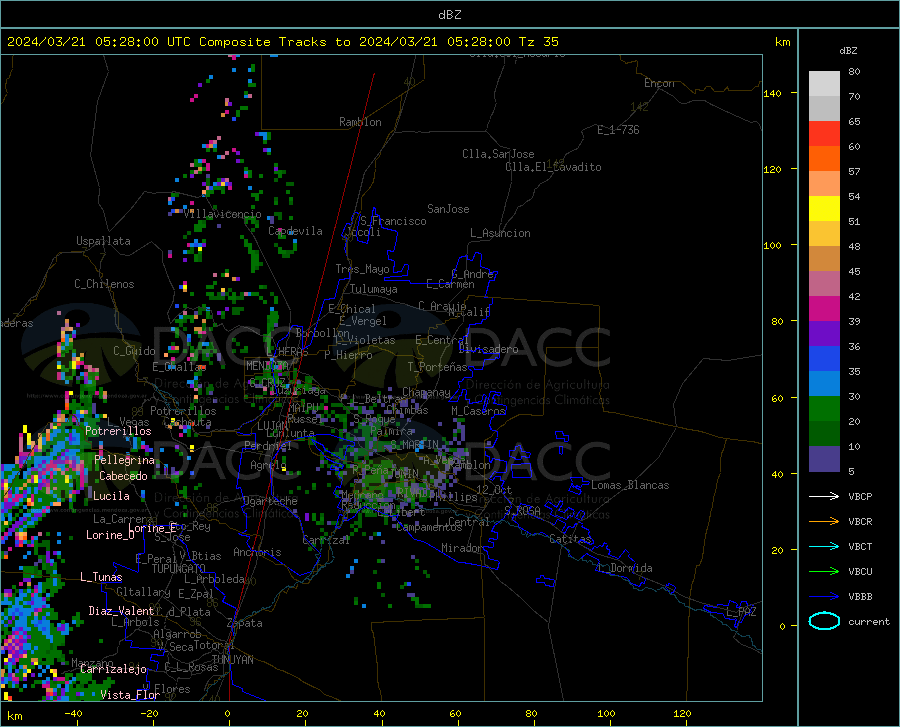Click the 'Lucila' map label
Image resolution: width=900 pixels, height=727 pixels.
[111, 496]
